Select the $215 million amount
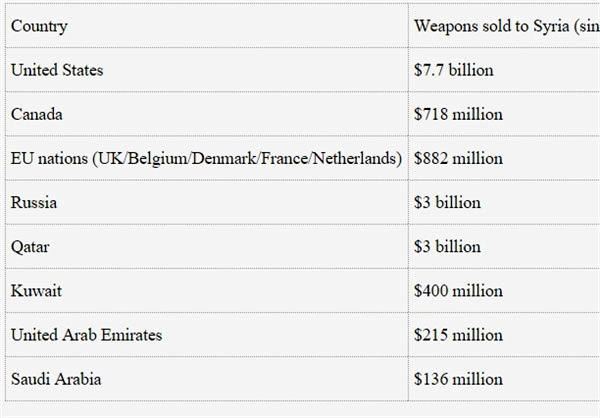Screen dimensions: 600x418 click(458, 335)
